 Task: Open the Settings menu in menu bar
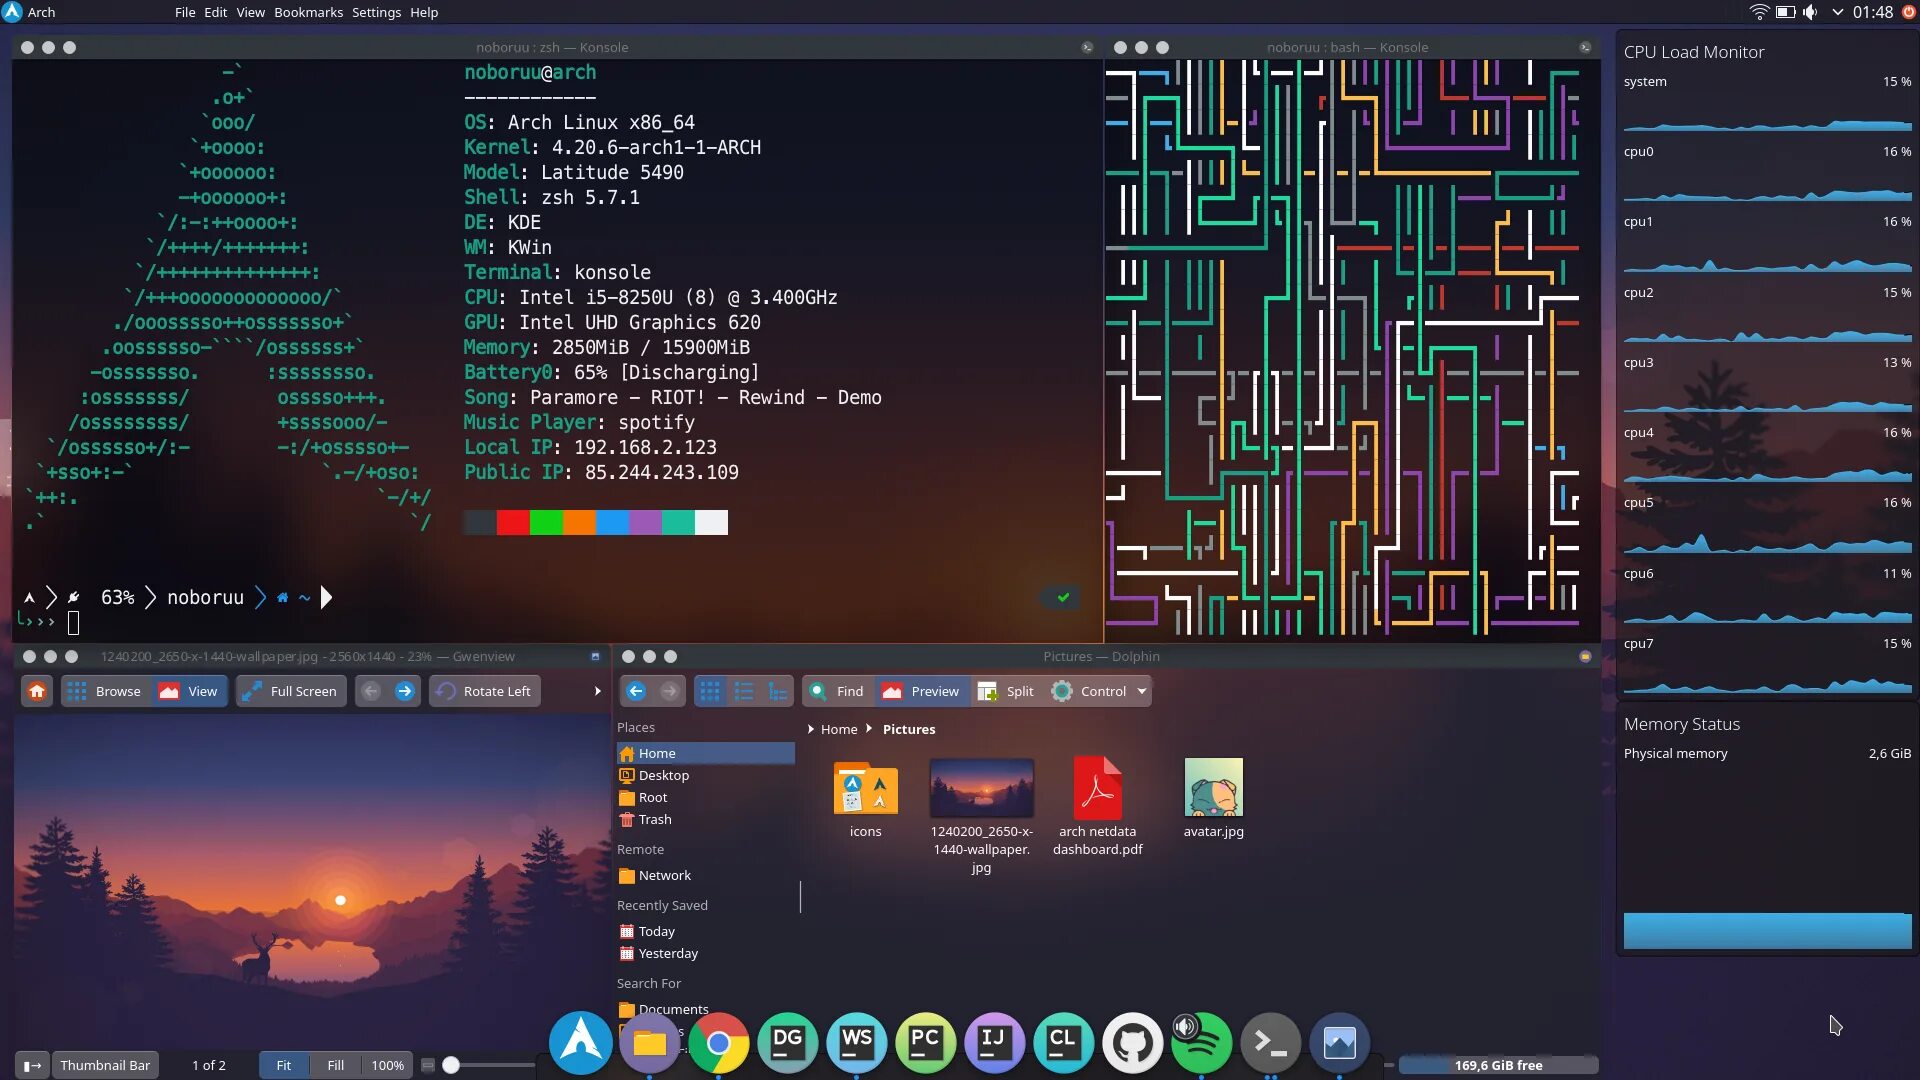pos(376,12)
